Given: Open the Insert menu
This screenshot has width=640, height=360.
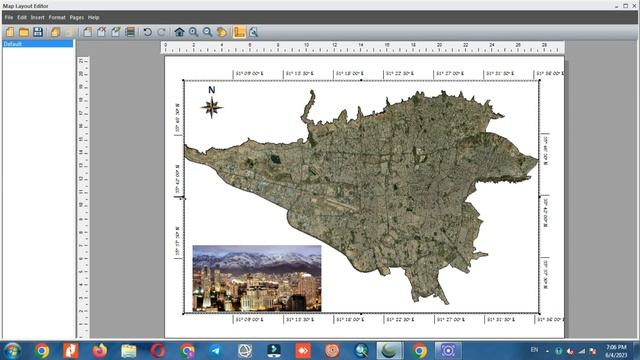Looking at the screenshot, I should coord(38,18).
